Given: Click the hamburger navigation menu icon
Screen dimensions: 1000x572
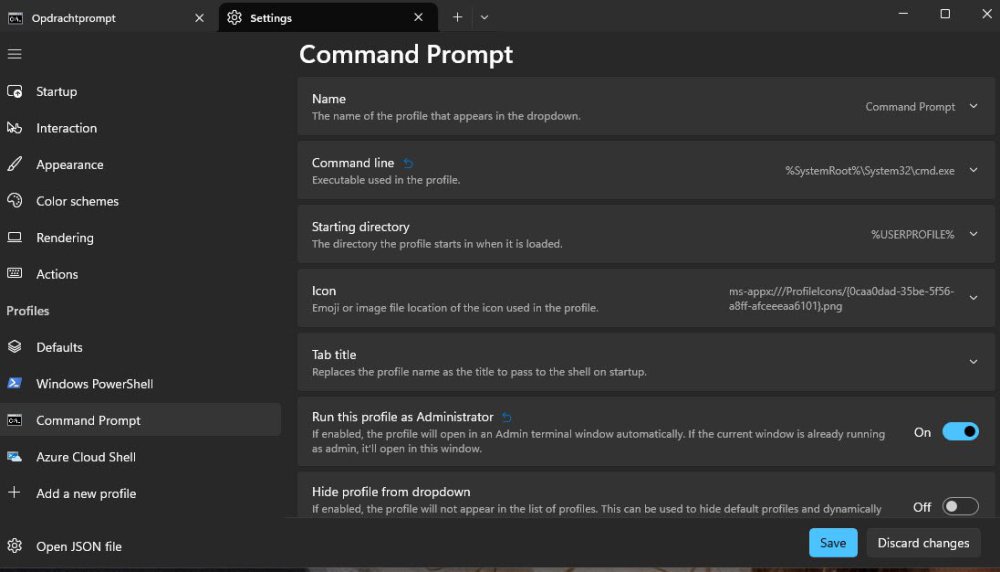Looking at the screenshot, I should click(x=14, y=54).
